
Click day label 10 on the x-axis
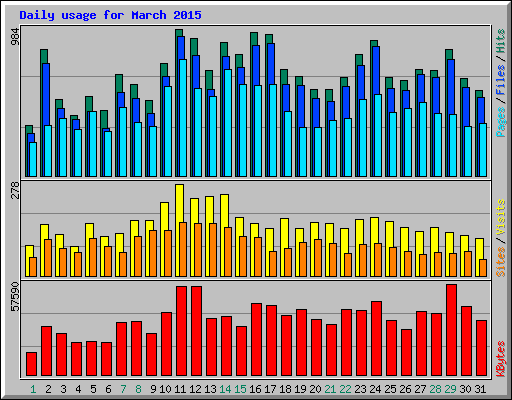(165, 389)
